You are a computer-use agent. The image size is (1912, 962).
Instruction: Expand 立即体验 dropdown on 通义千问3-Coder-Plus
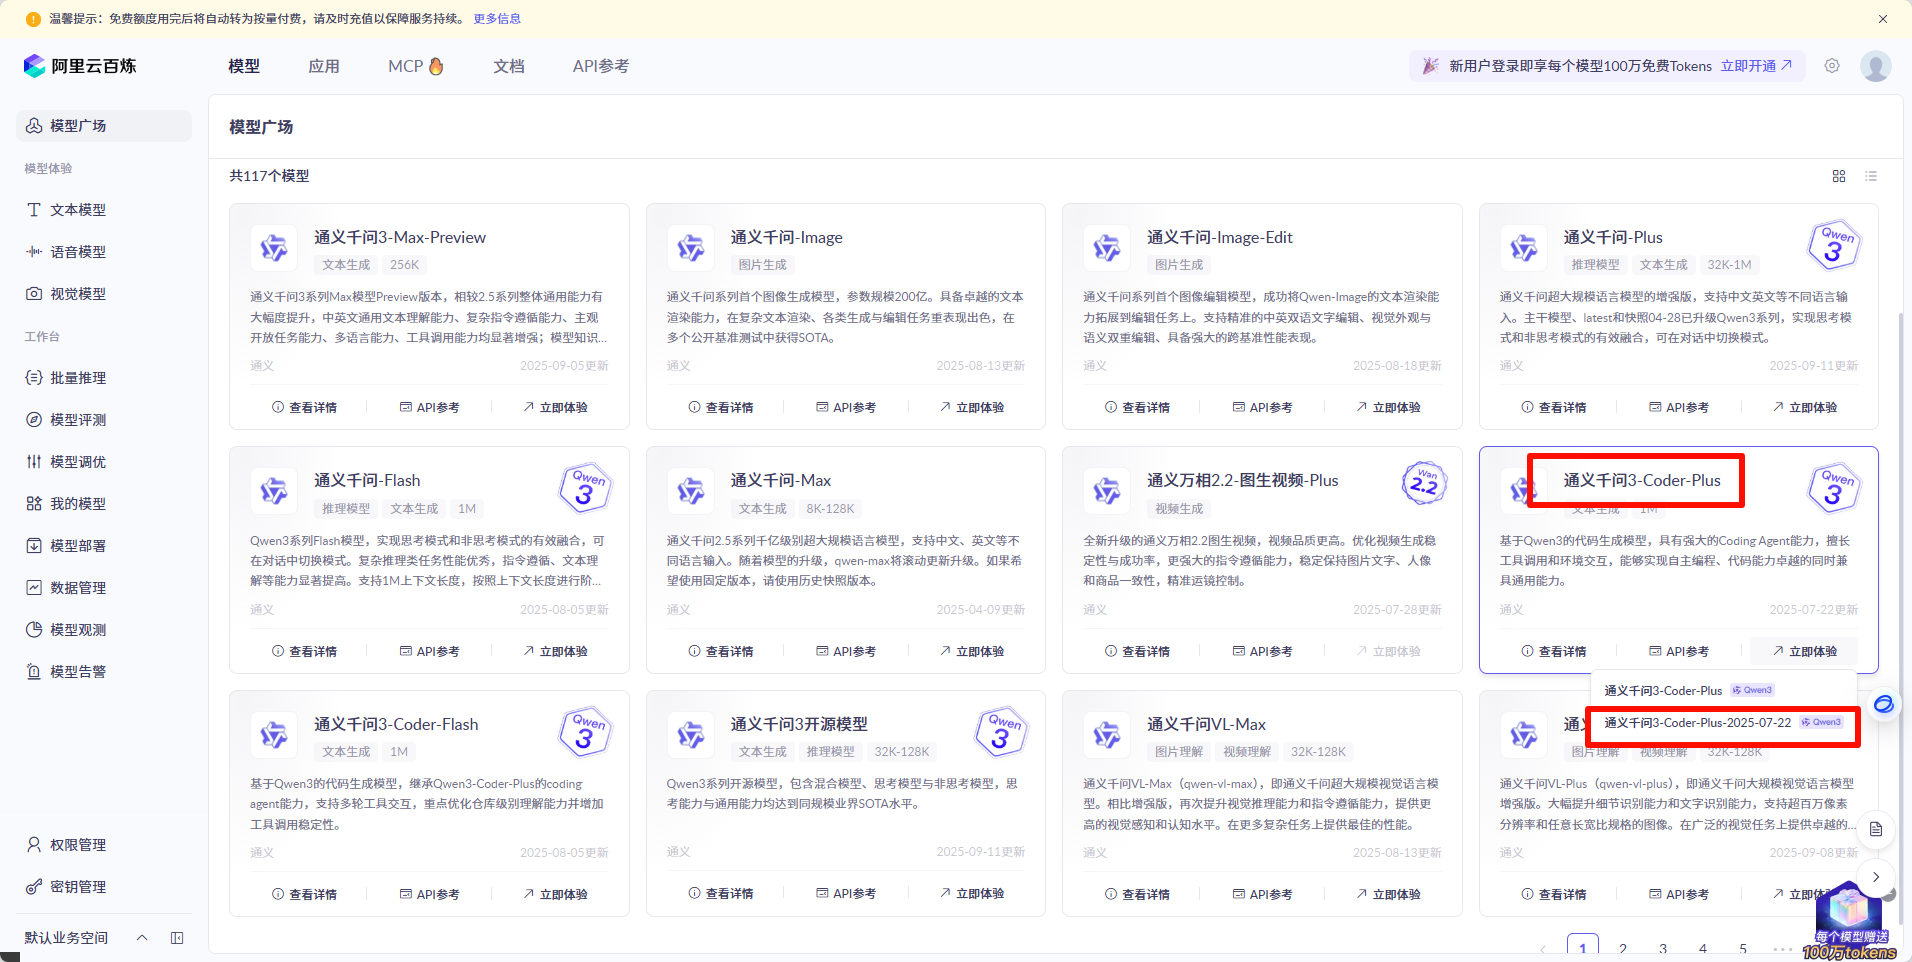pyautogui.click(x=1805, y=652)
